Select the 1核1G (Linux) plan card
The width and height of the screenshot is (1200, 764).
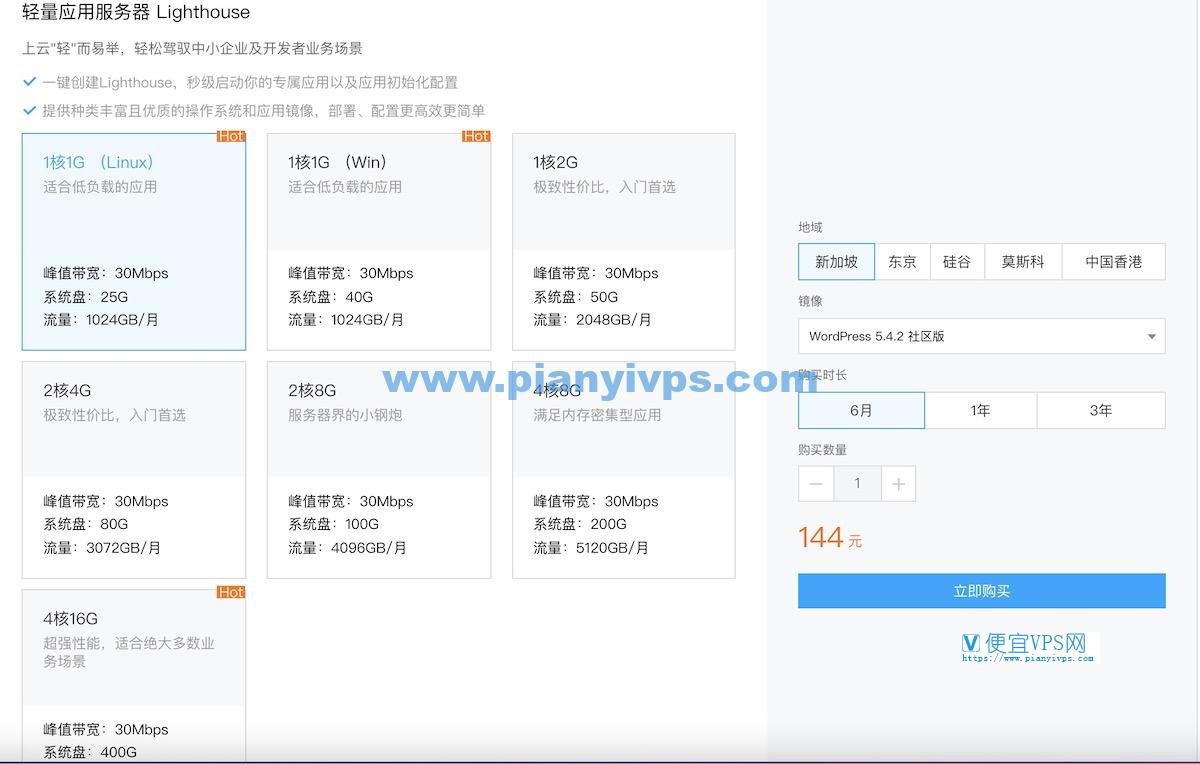click(134, 241)
